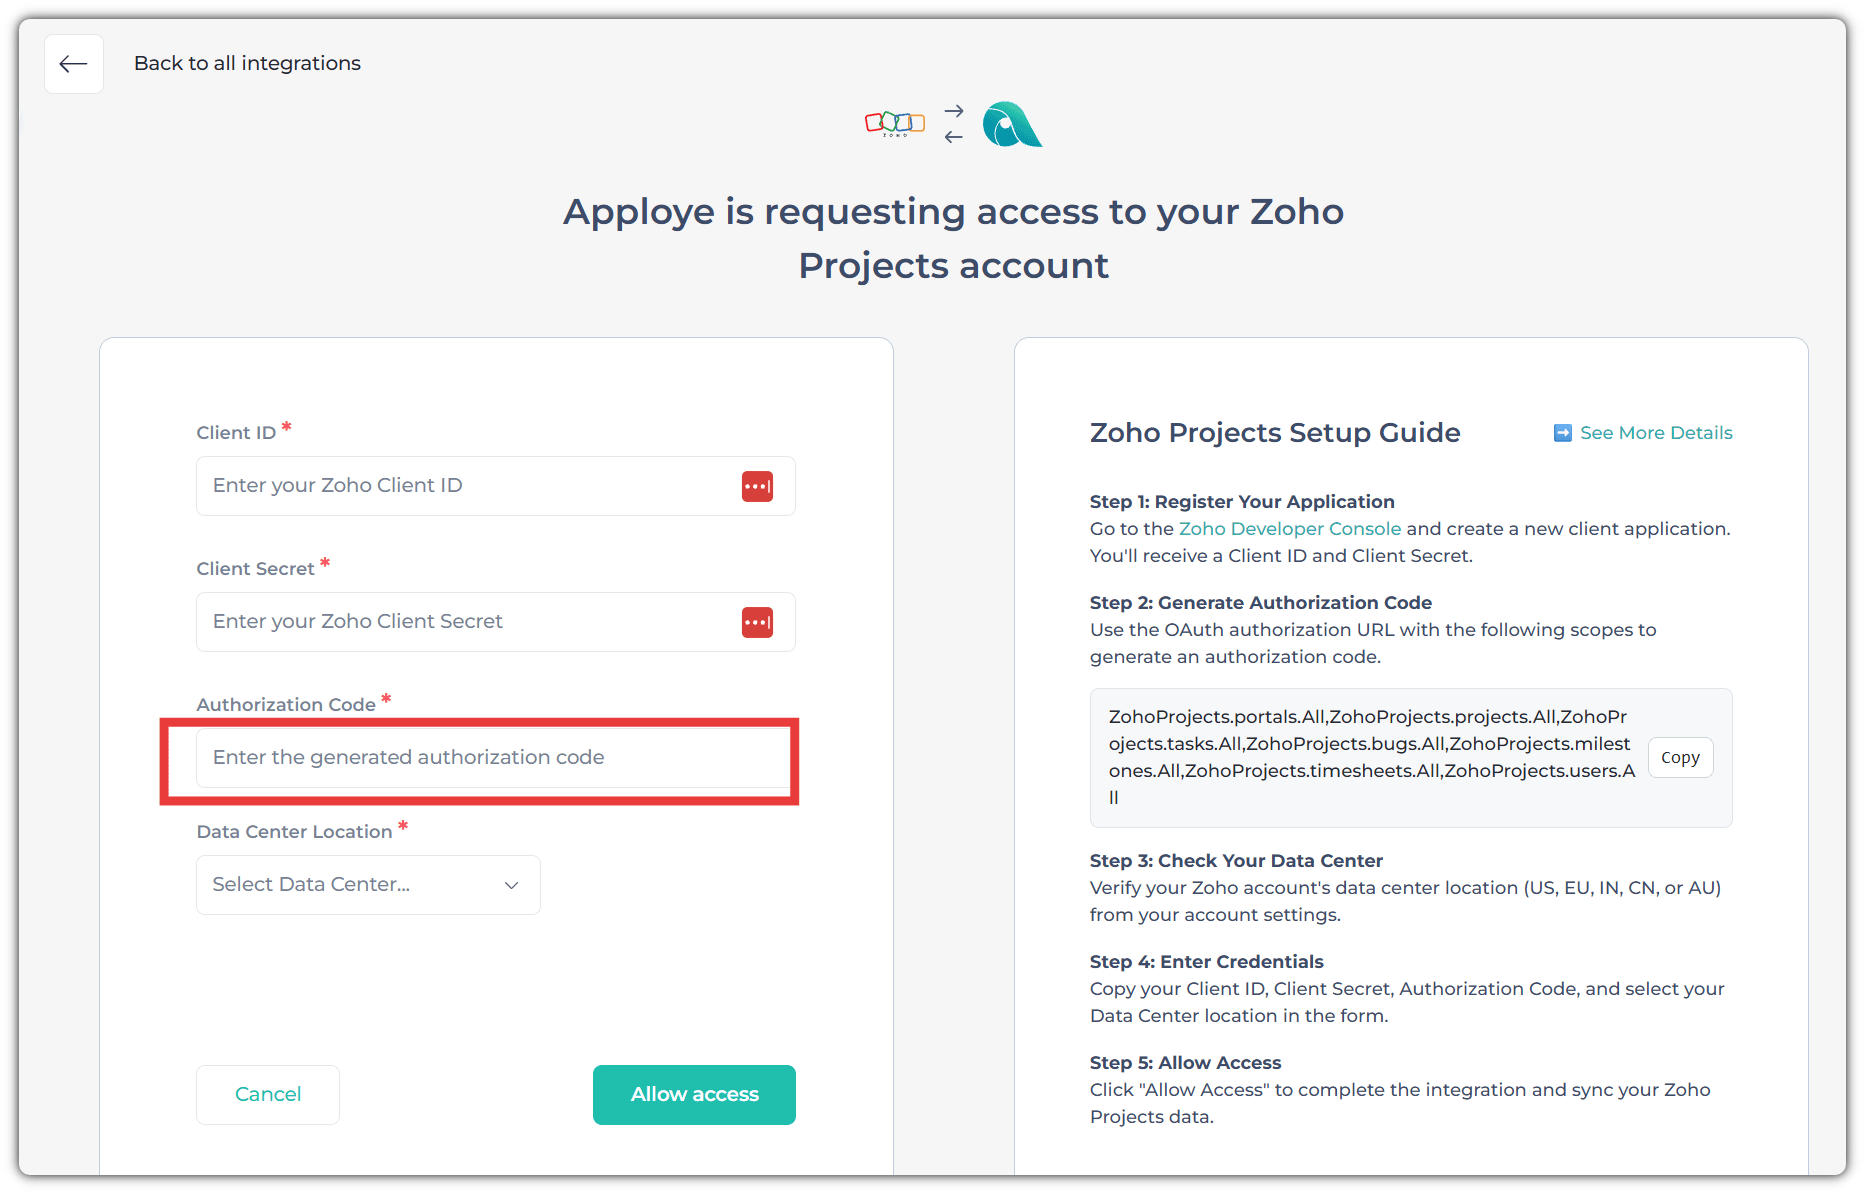Image resolution: width=1865 pixels, height=1194 pixels.
Task: Click blue arrow icon beside See More Details
Action: pyautogui.click(x=1562, y=433)
